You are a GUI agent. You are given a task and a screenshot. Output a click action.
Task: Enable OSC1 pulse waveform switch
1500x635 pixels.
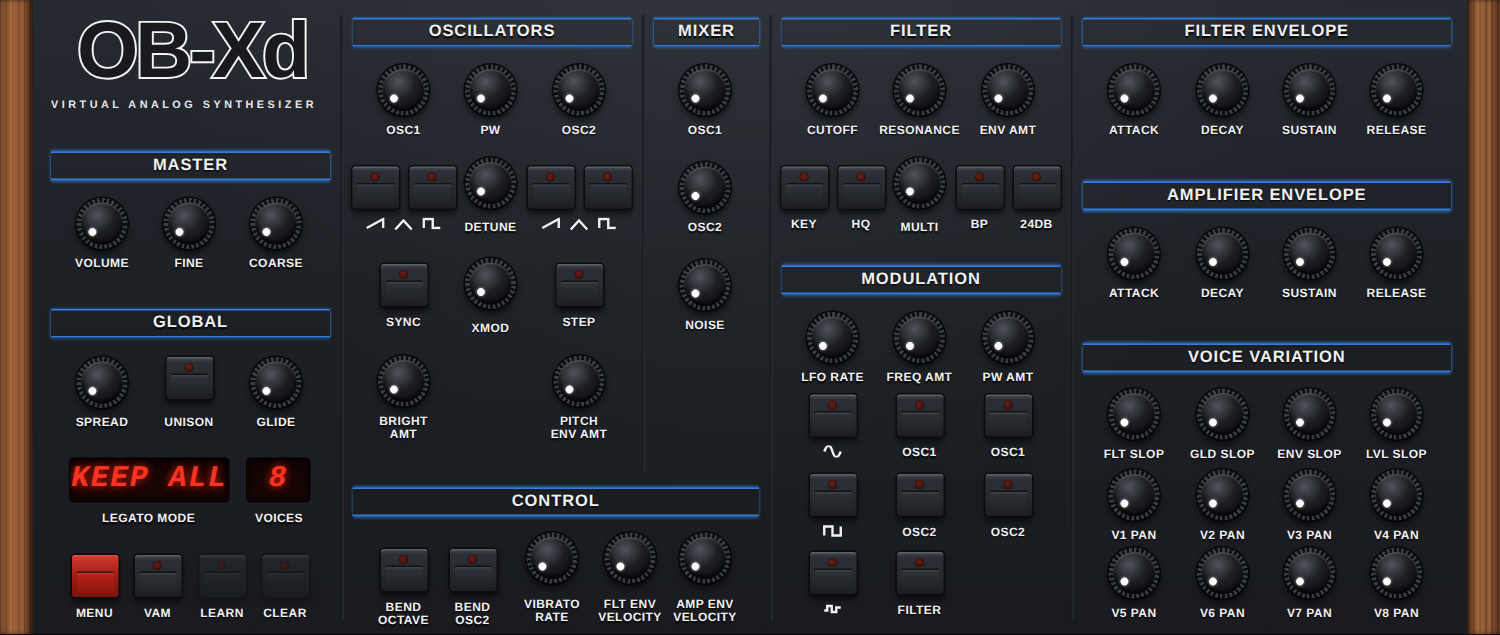(433, 188)
